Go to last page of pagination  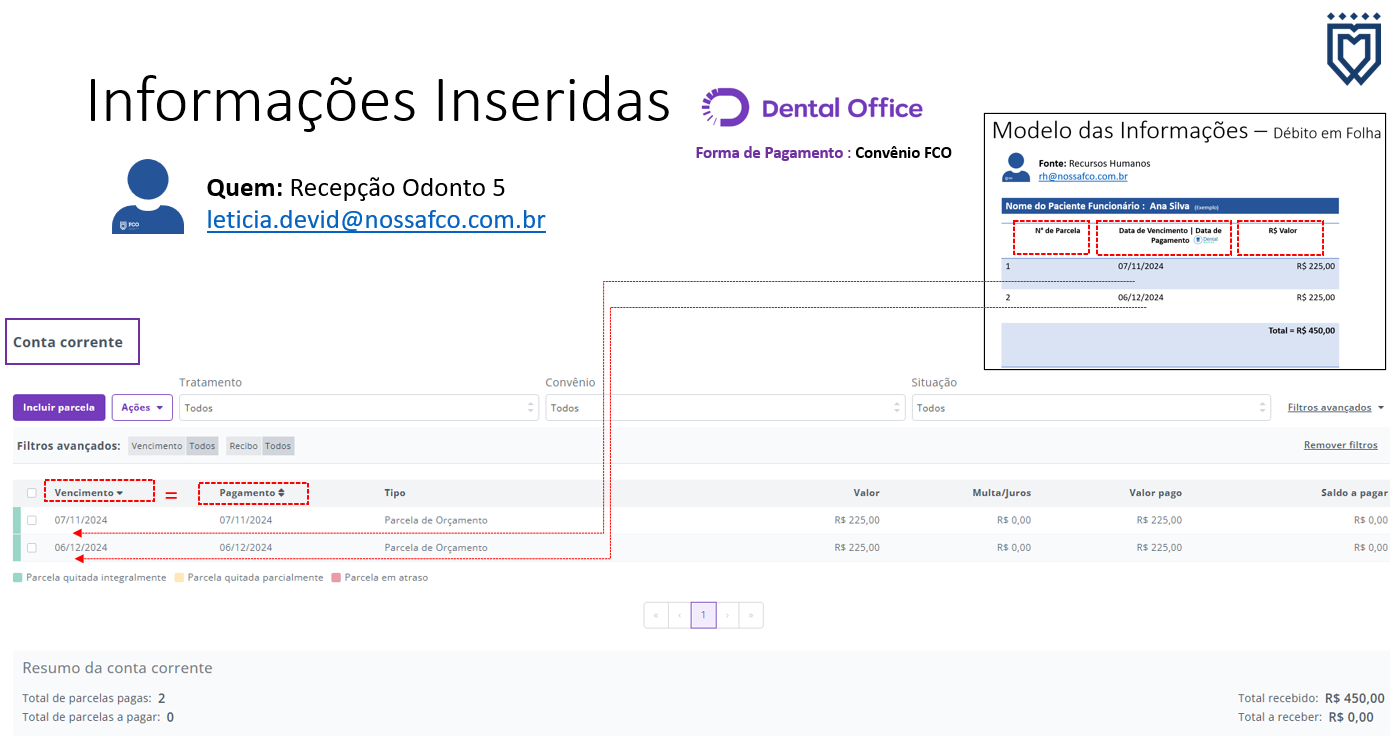point(751,615)
